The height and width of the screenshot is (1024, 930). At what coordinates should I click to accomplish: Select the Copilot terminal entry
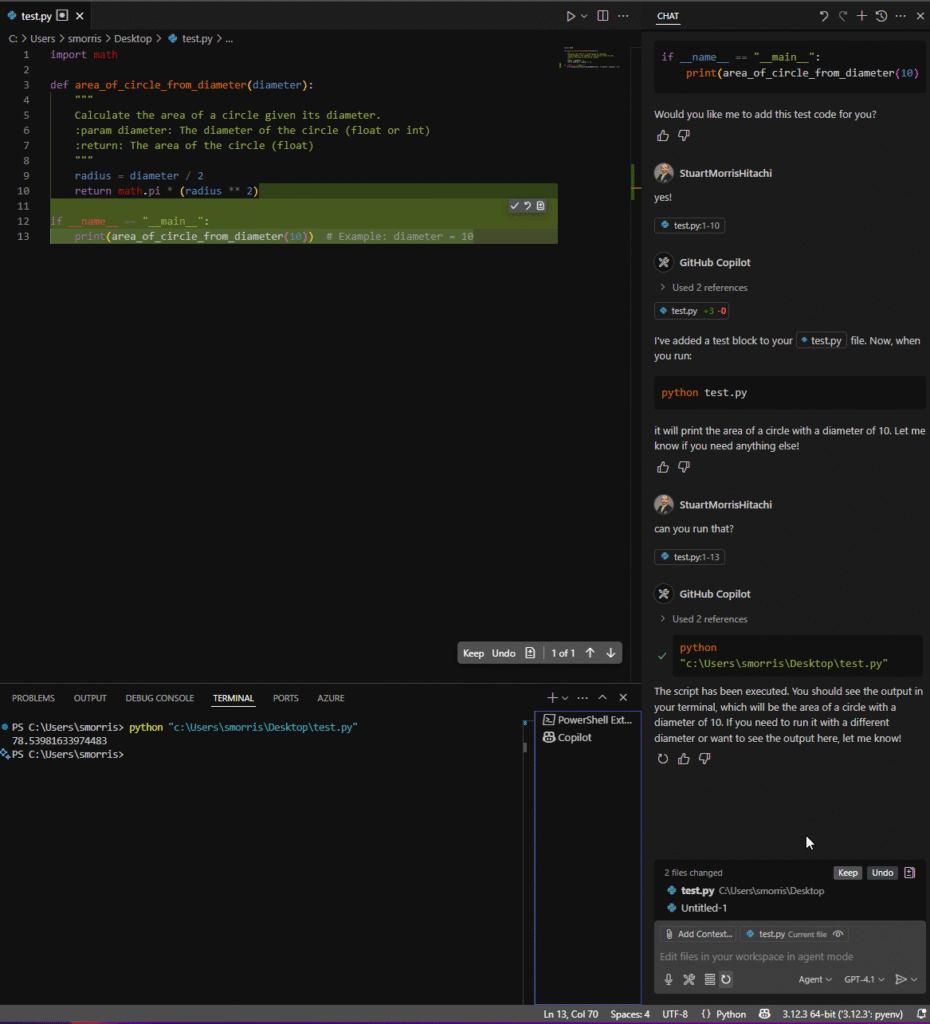click(x=588, y=737)
